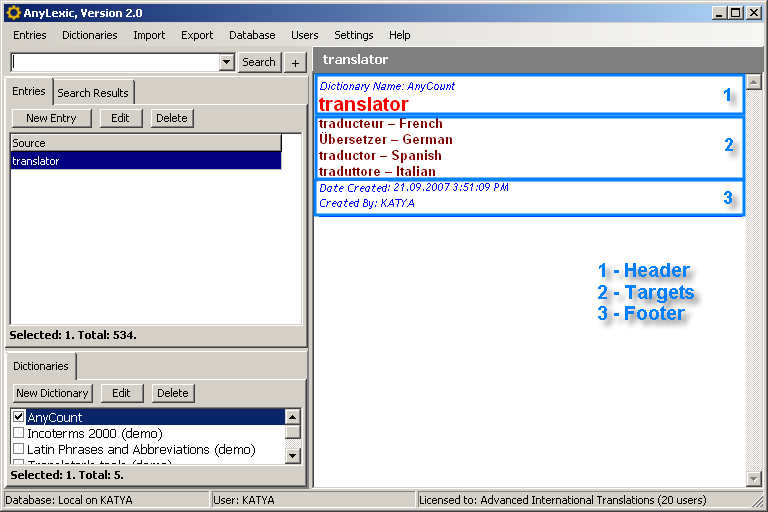Image resolution: width=768 pixels, height=512 pixels.
Task: Click Delete button in Entries panel
Action: [172, 118]
